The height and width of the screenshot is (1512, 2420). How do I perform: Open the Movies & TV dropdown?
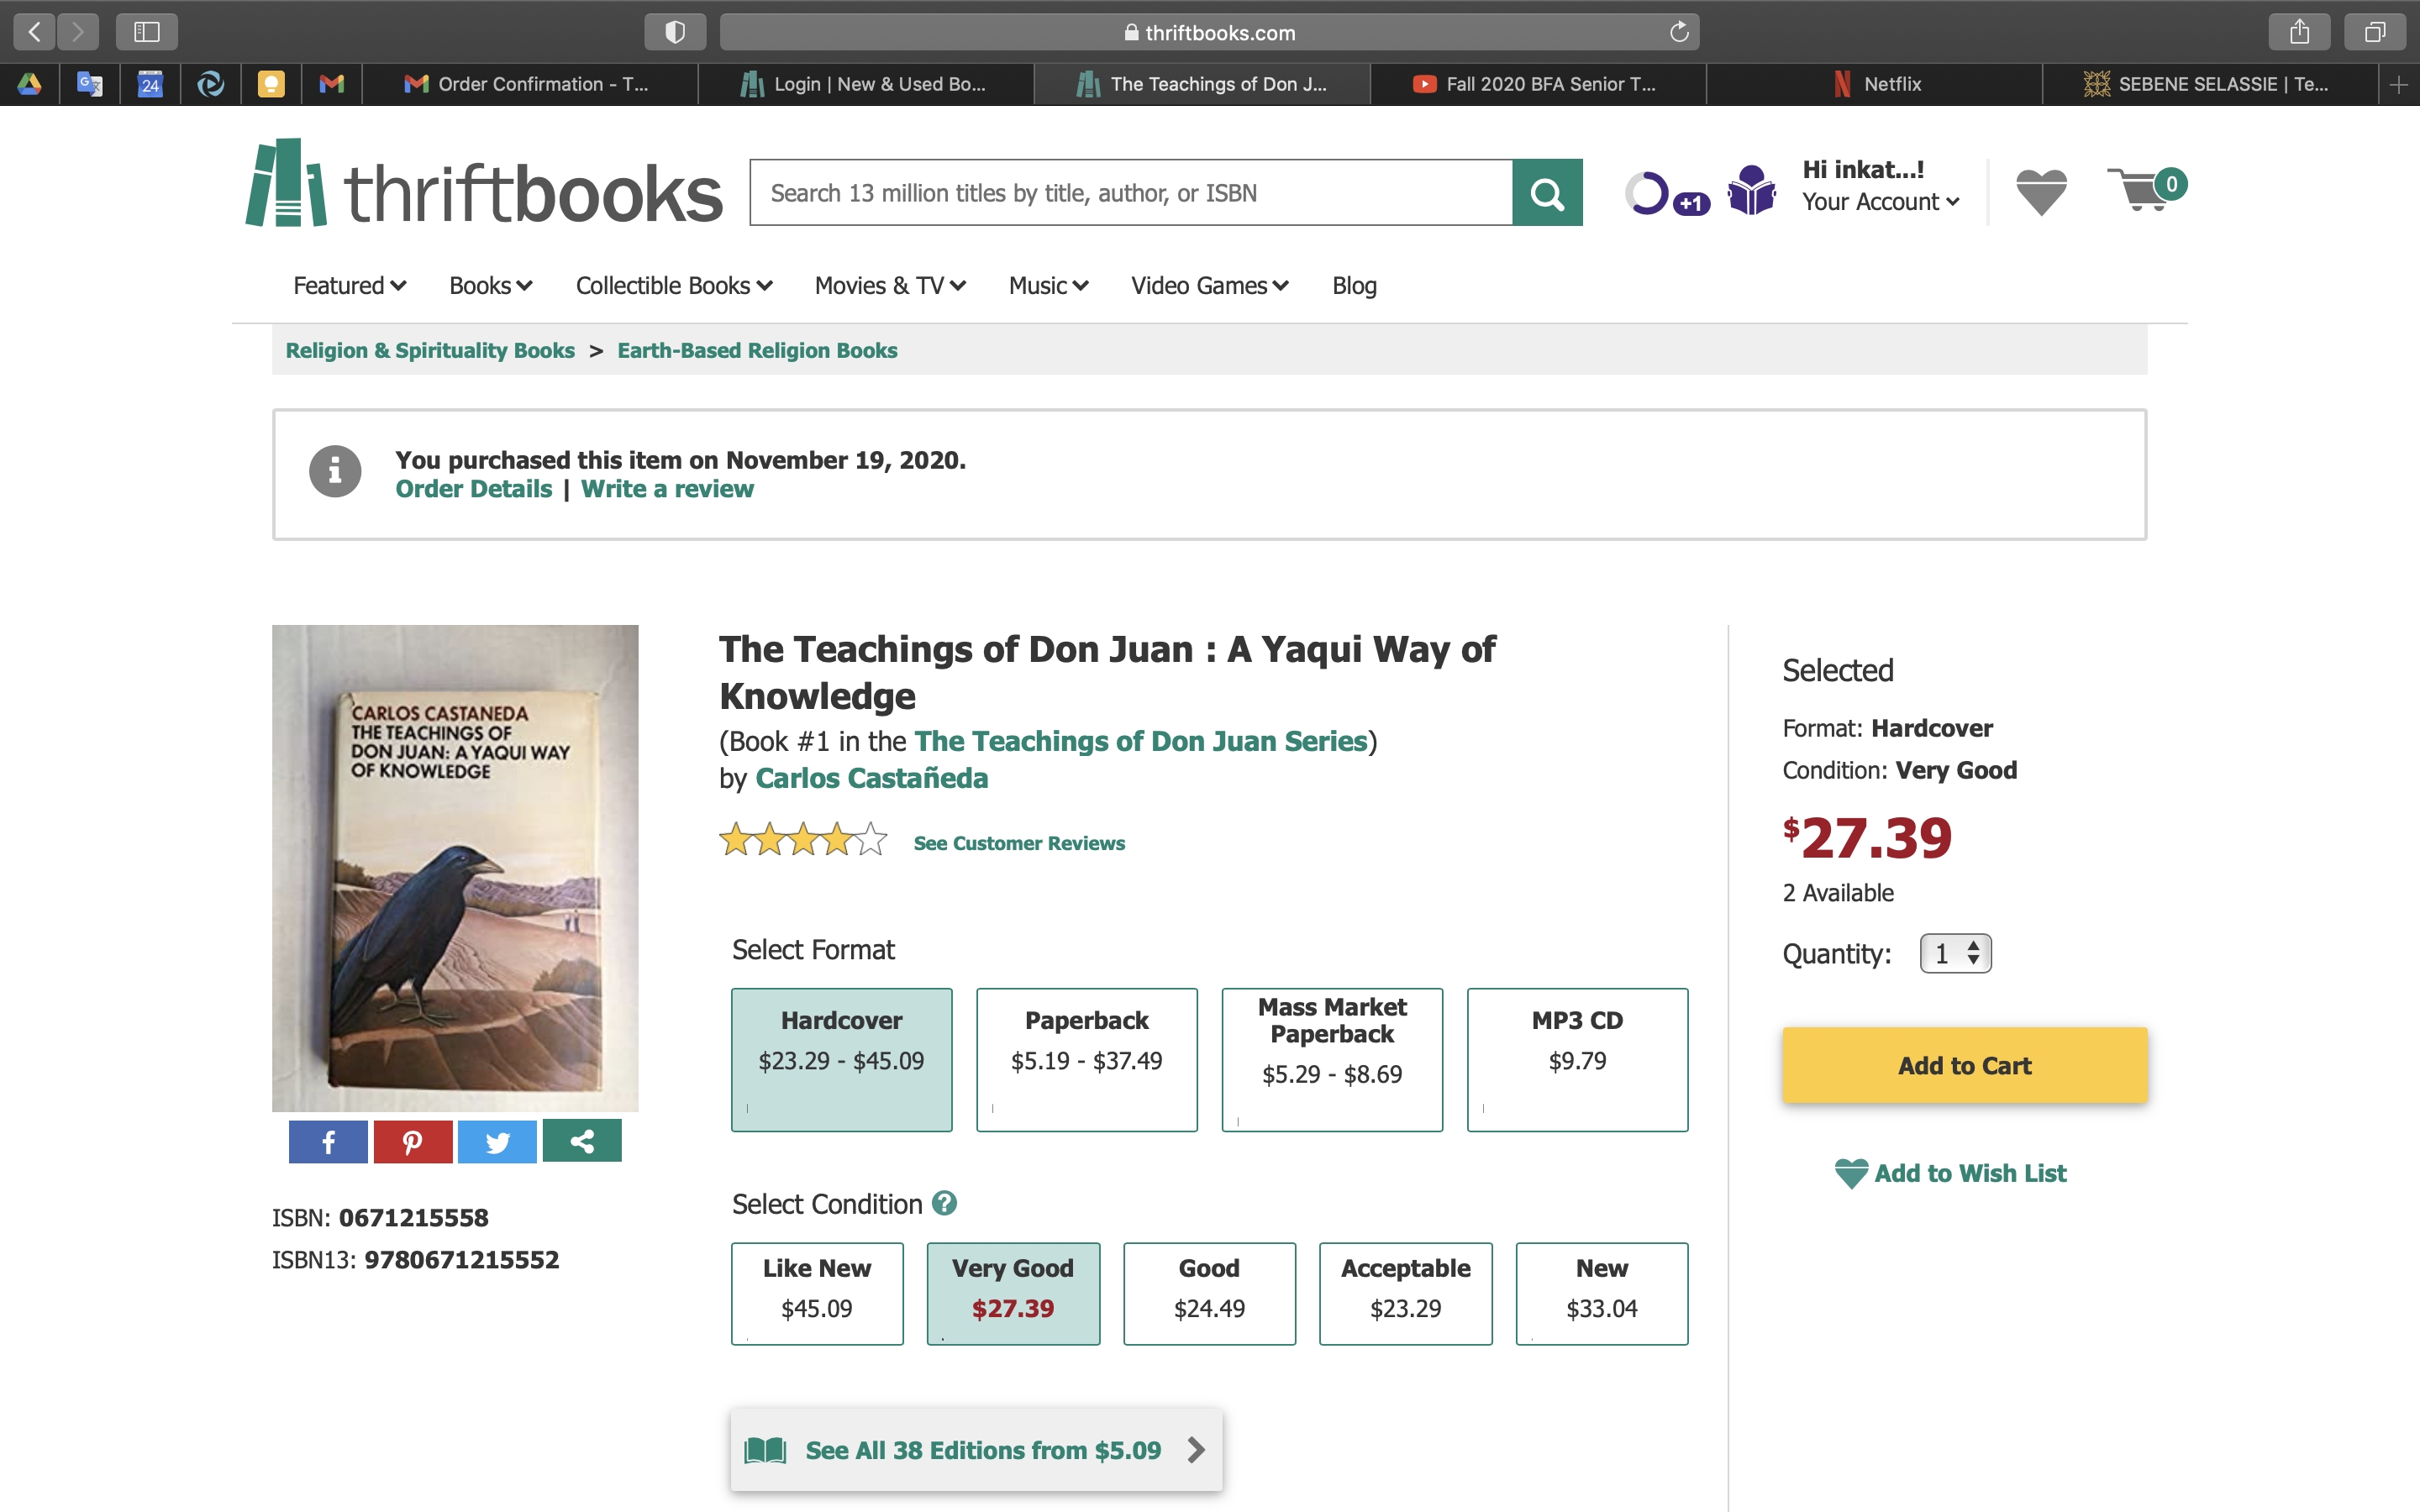point(888,285)
